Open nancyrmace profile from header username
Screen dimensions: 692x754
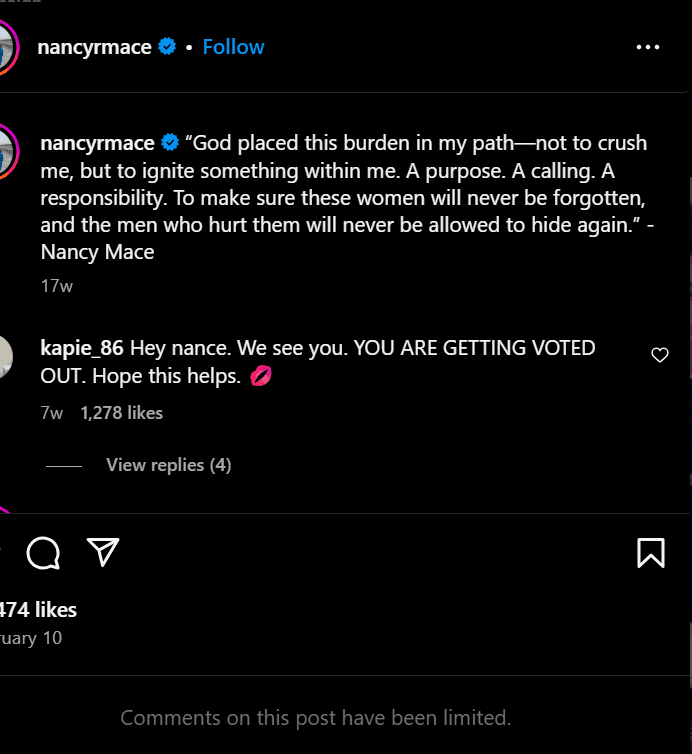point(94,47)
